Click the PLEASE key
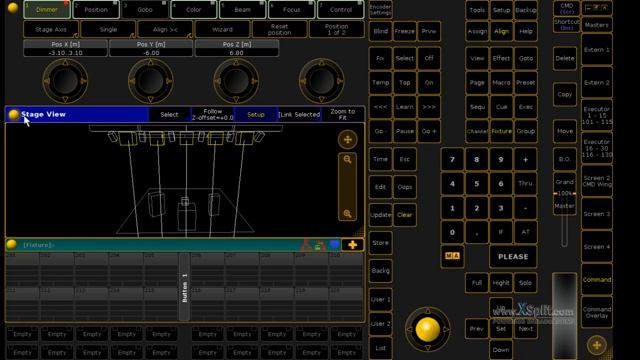 pyautogui.click(x=513, y=257)
